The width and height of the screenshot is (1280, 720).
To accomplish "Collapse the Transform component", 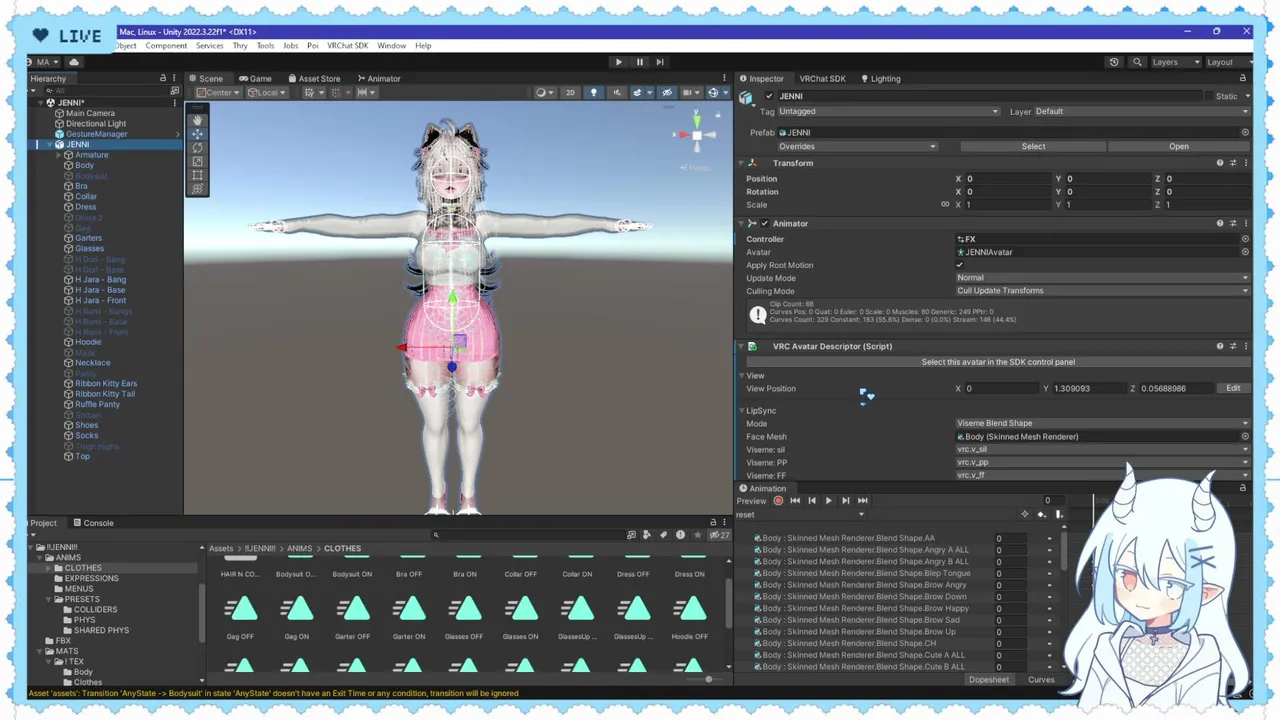I will pyautogui.click(x=741, y=163).
